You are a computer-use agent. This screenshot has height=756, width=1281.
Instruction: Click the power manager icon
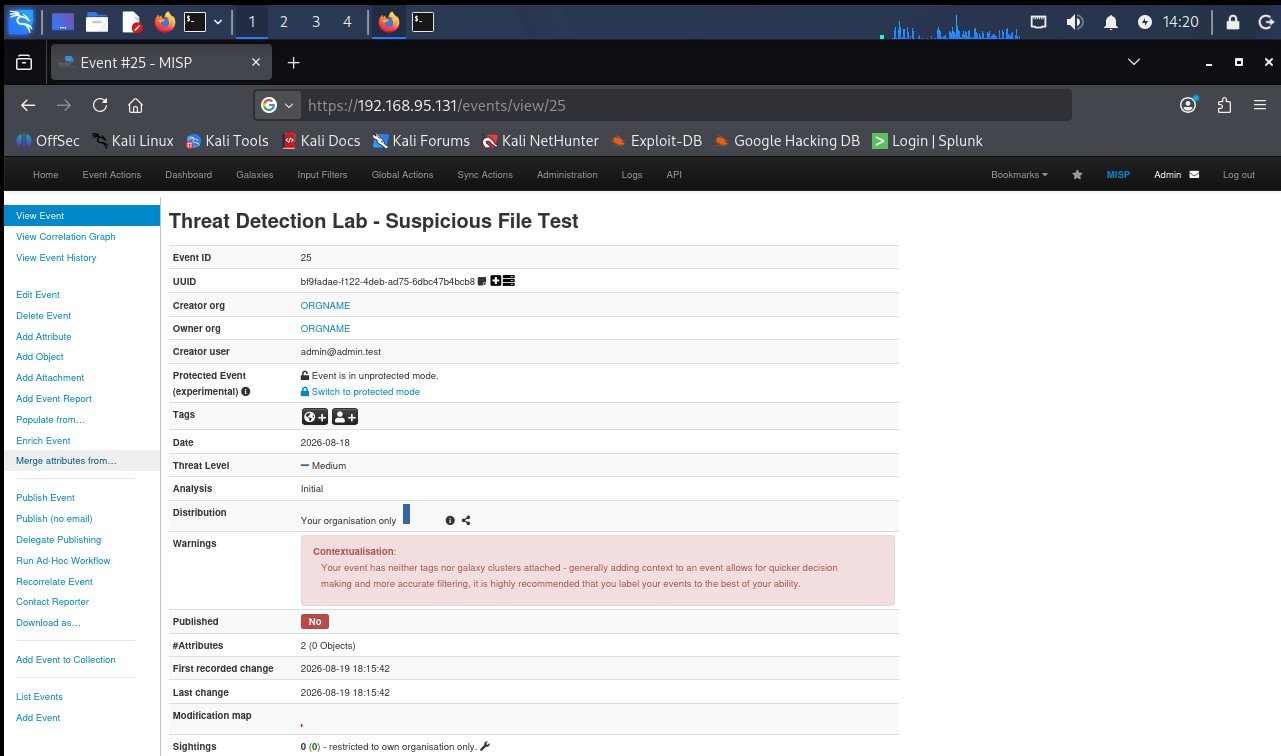(x=1144, y=21)
